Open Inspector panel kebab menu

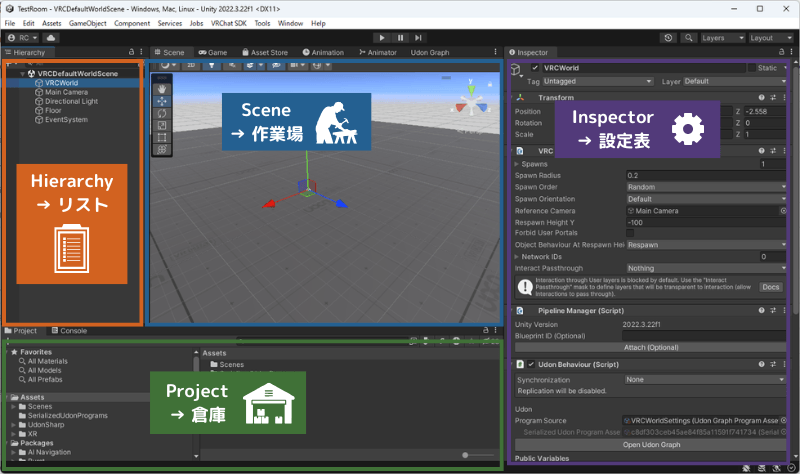point(791,52)
